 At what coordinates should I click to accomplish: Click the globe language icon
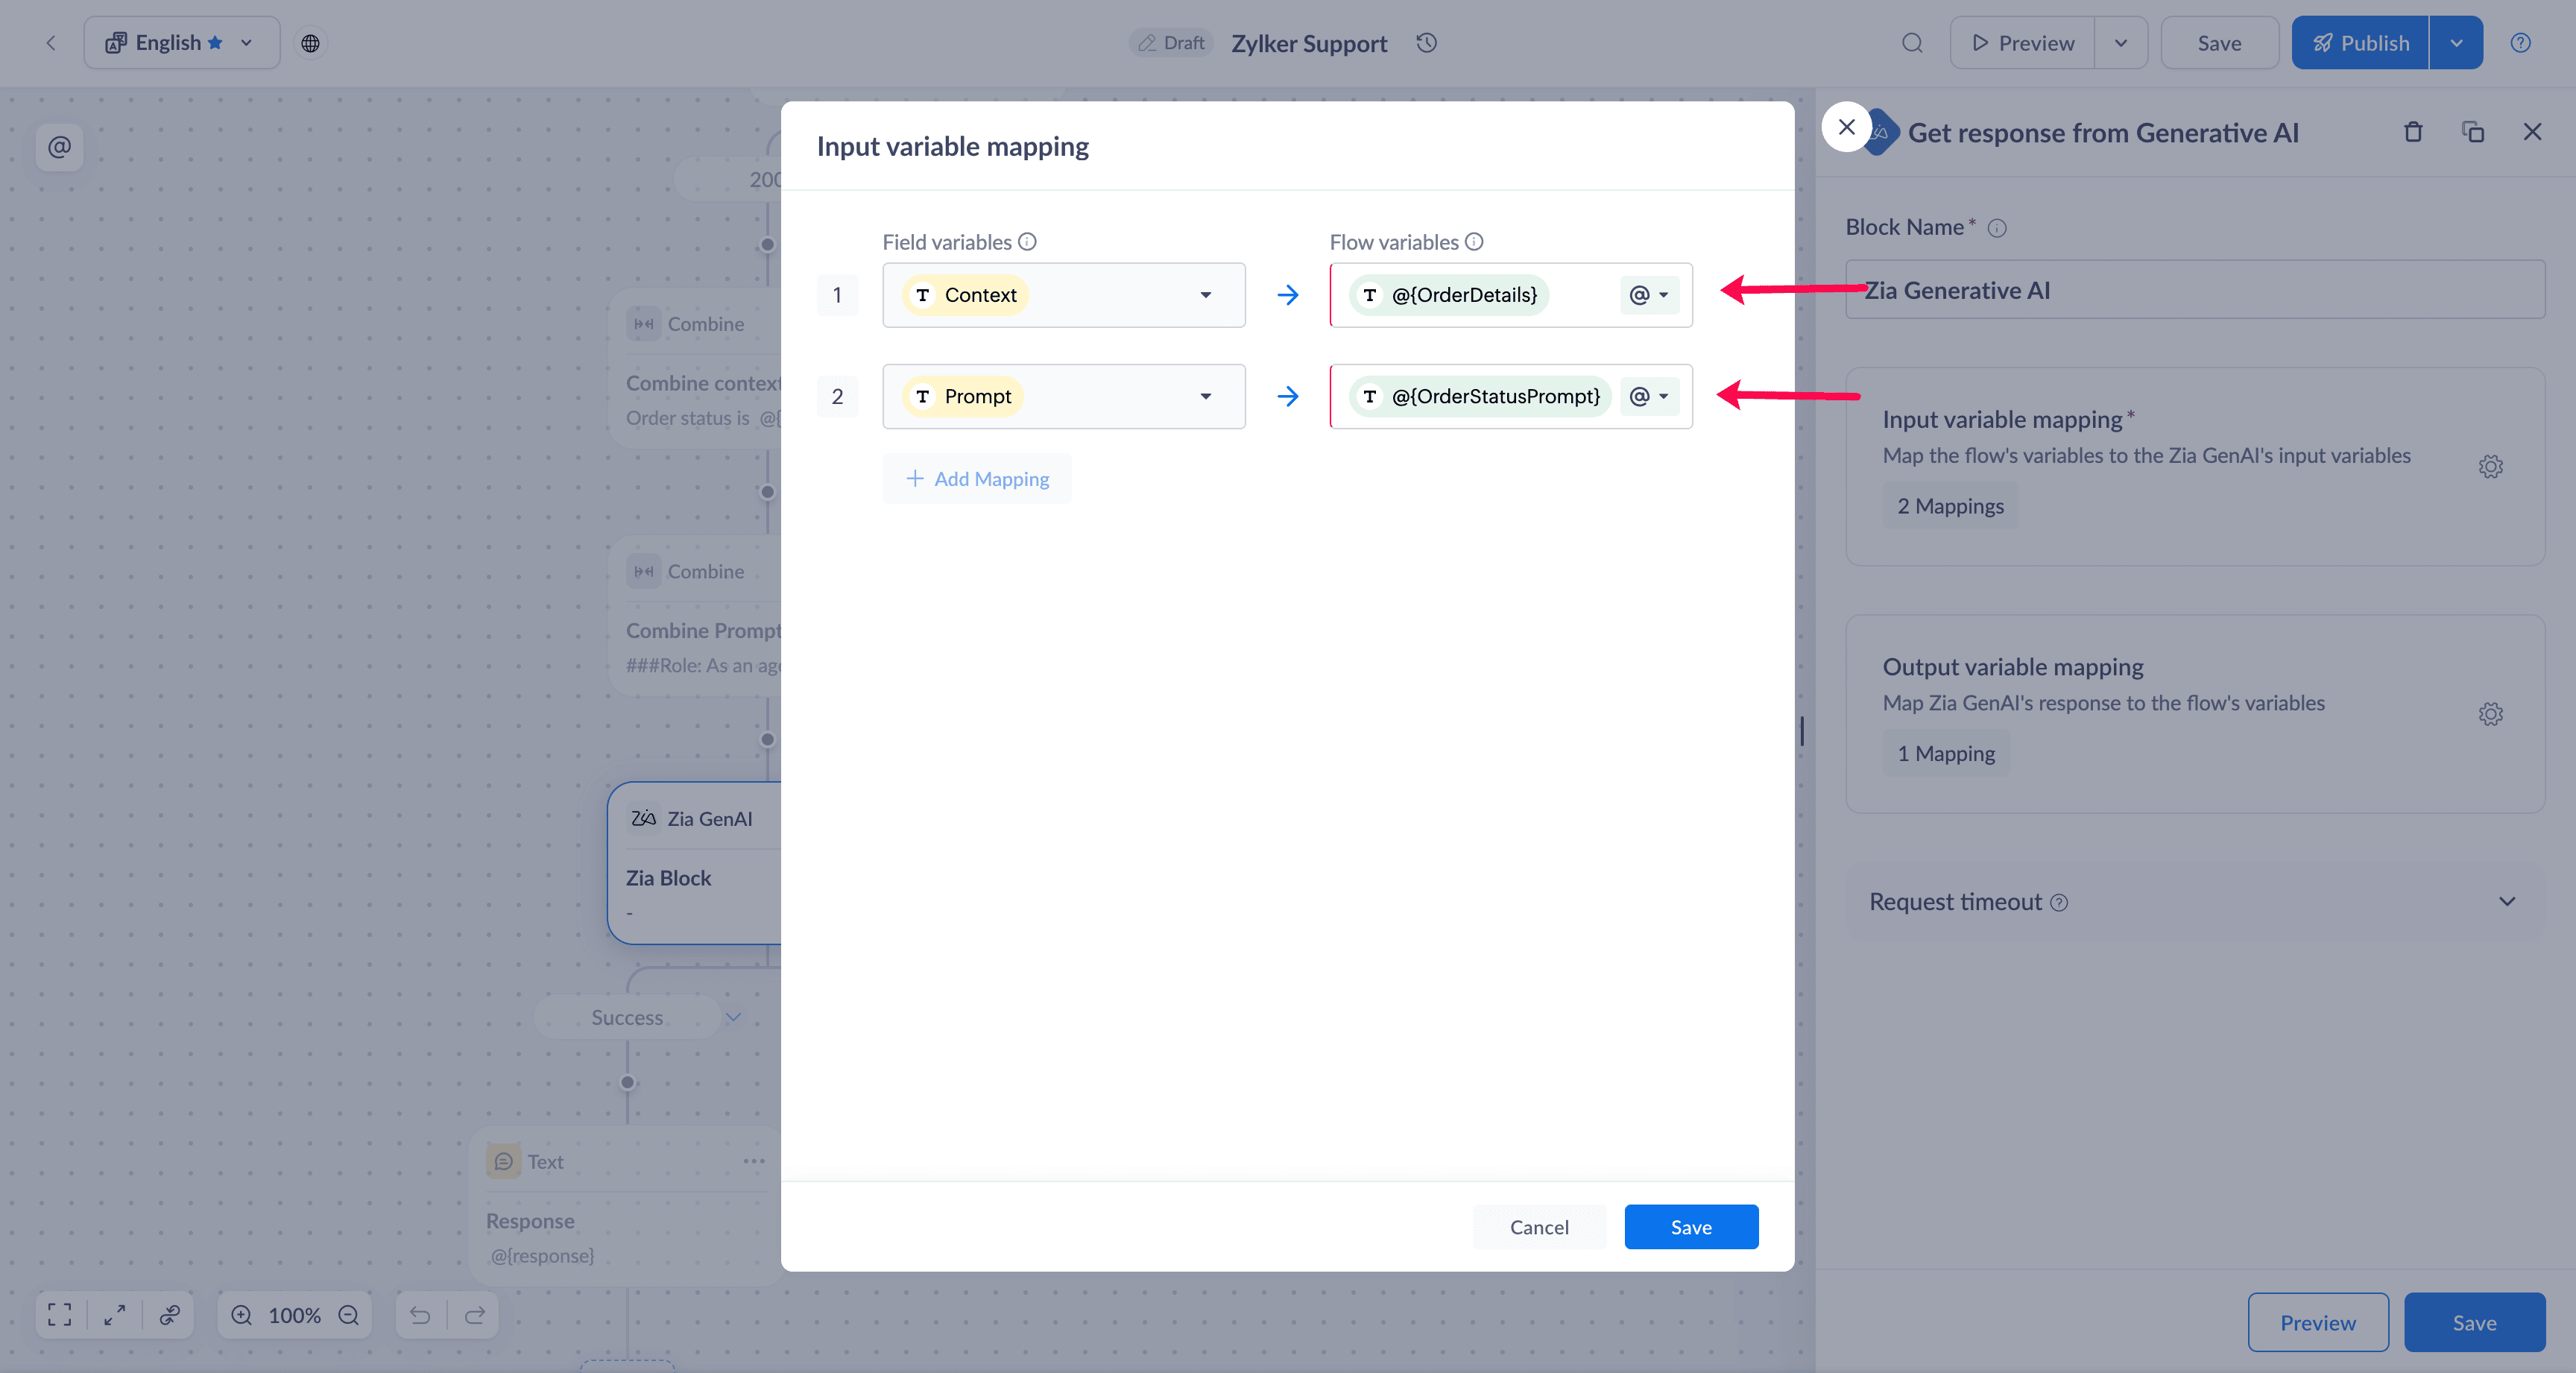(x=311, y=43)
